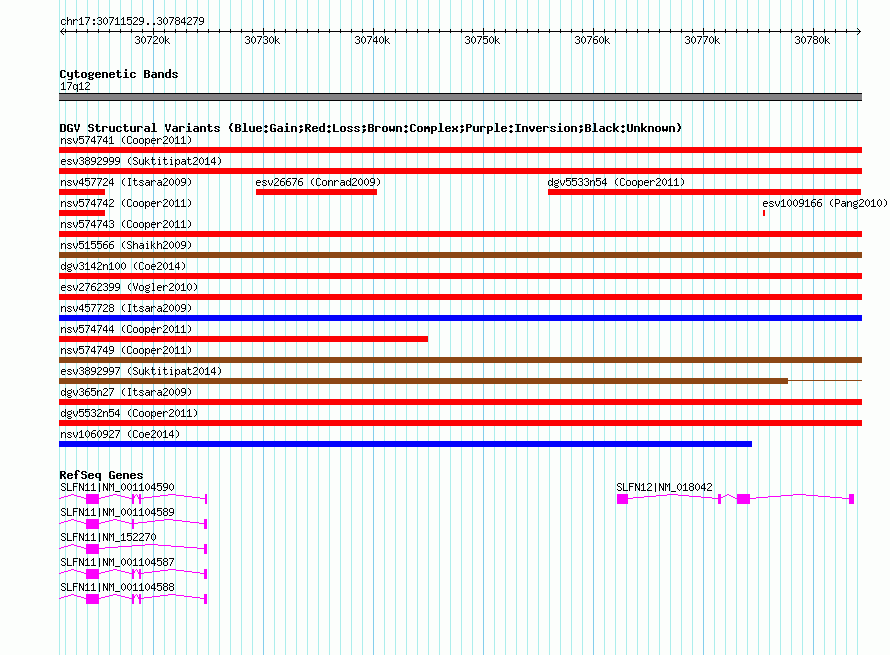890x655 pixels.
Task: Click the esv1009166 (Pang2010) label
Action: [825, 203]
